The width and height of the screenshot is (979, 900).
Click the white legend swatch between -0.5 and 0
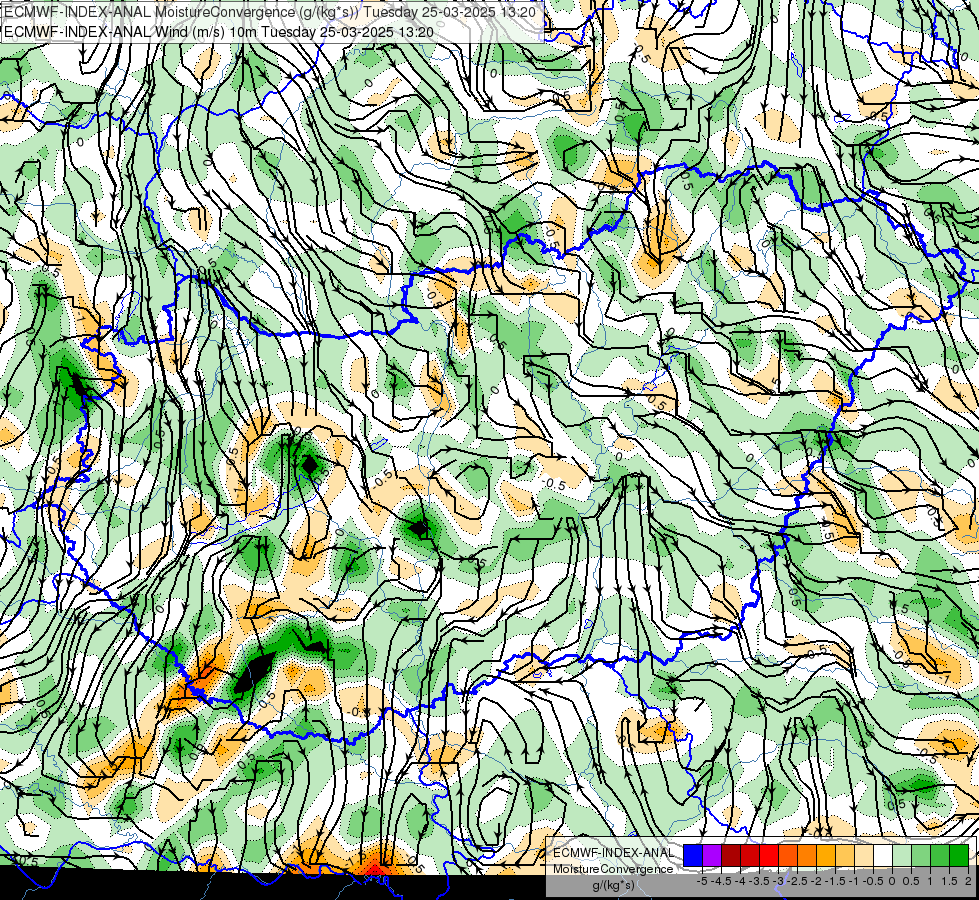pos(883,856)
